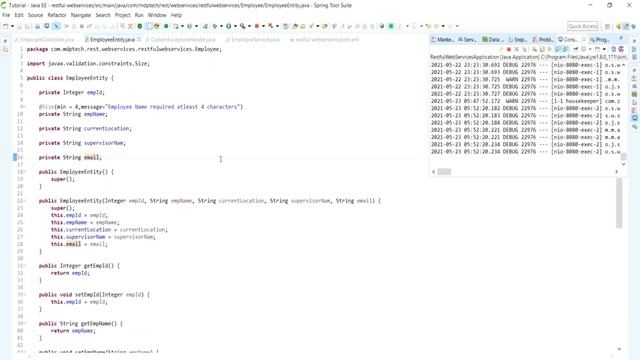Screen dimensions: 640x360
Task: Open the External Tools dropdown arrow
Action: pos(249,26)
